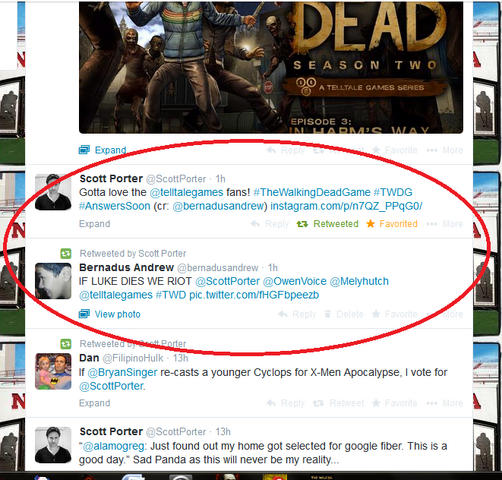Open More menu on Dan's tweet
The height and width of the screenshot is (480, 502).
tap(445, 403)
